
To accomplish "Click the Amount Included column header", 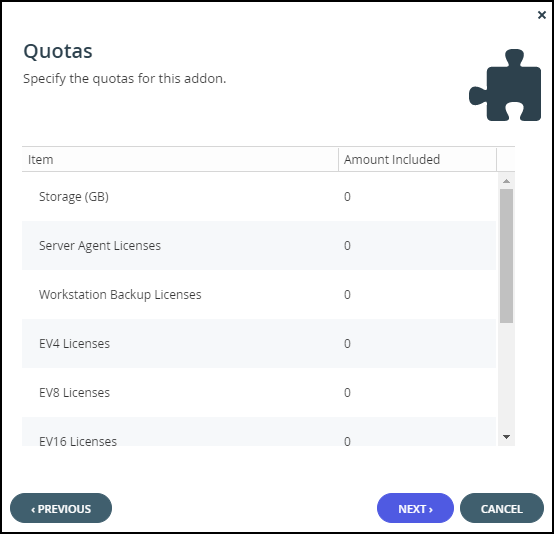I will coord(417,159).
